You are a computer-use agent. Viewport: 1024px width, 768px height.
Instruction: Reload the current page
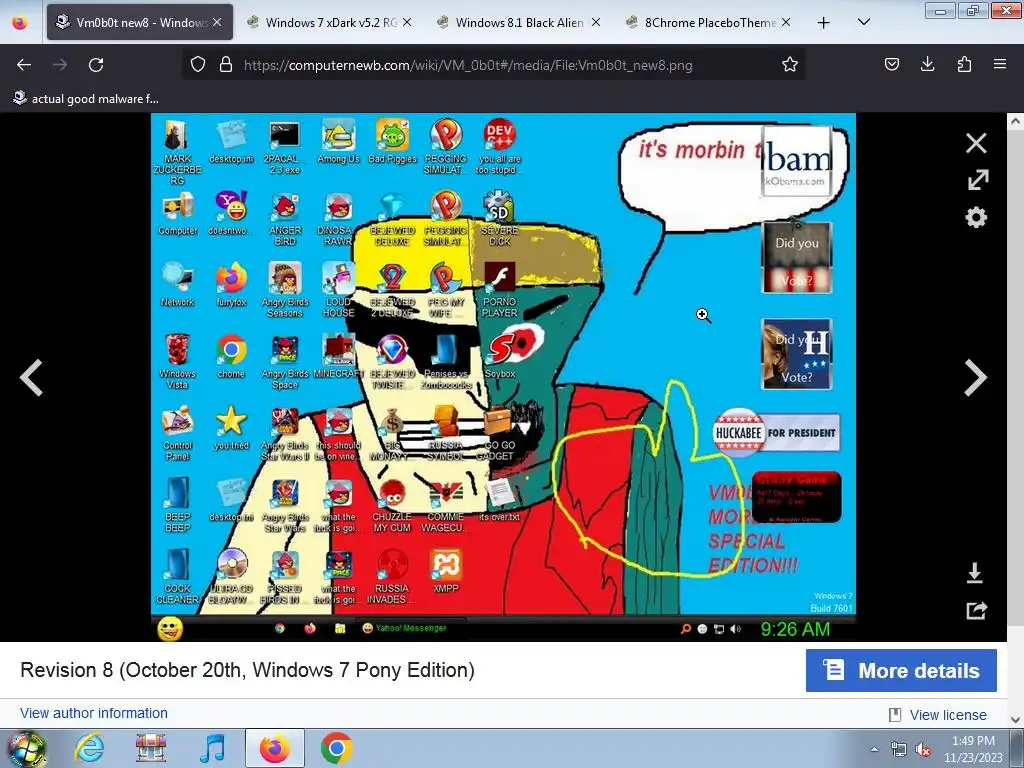pos(96,65)
